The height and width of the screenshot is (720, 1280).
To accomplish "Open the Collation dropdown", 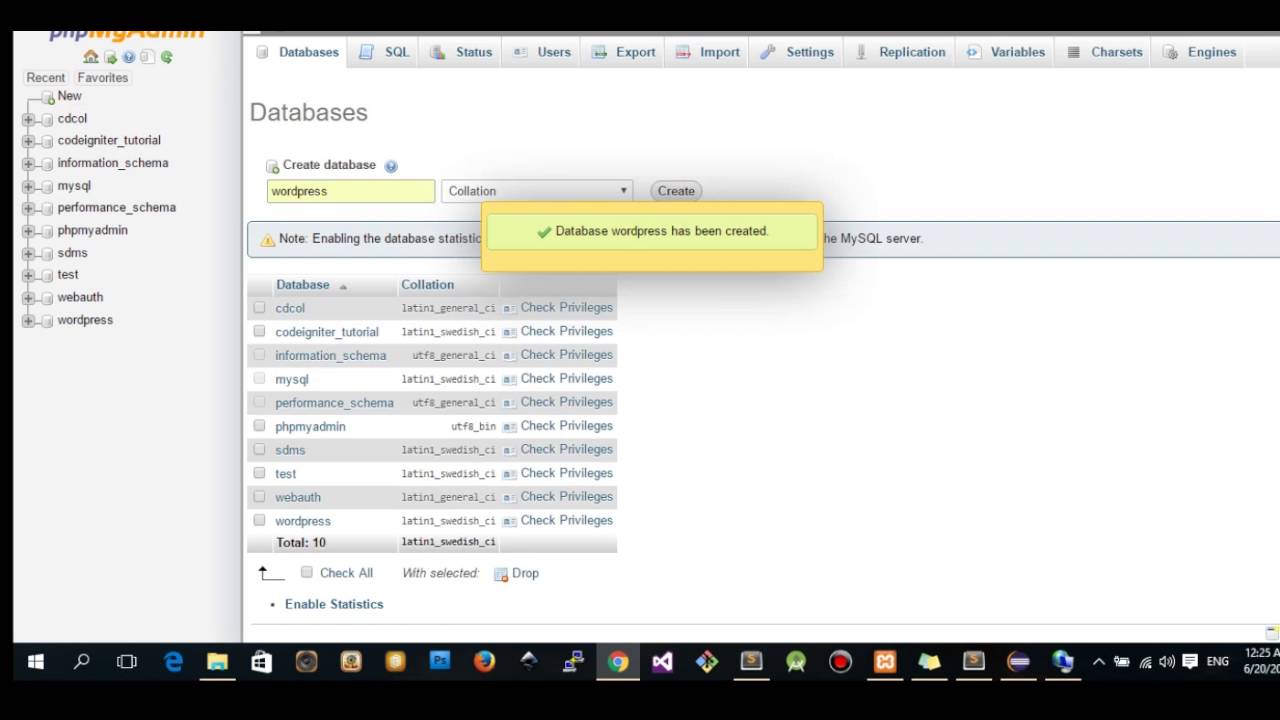I will [x=537, y=191].
